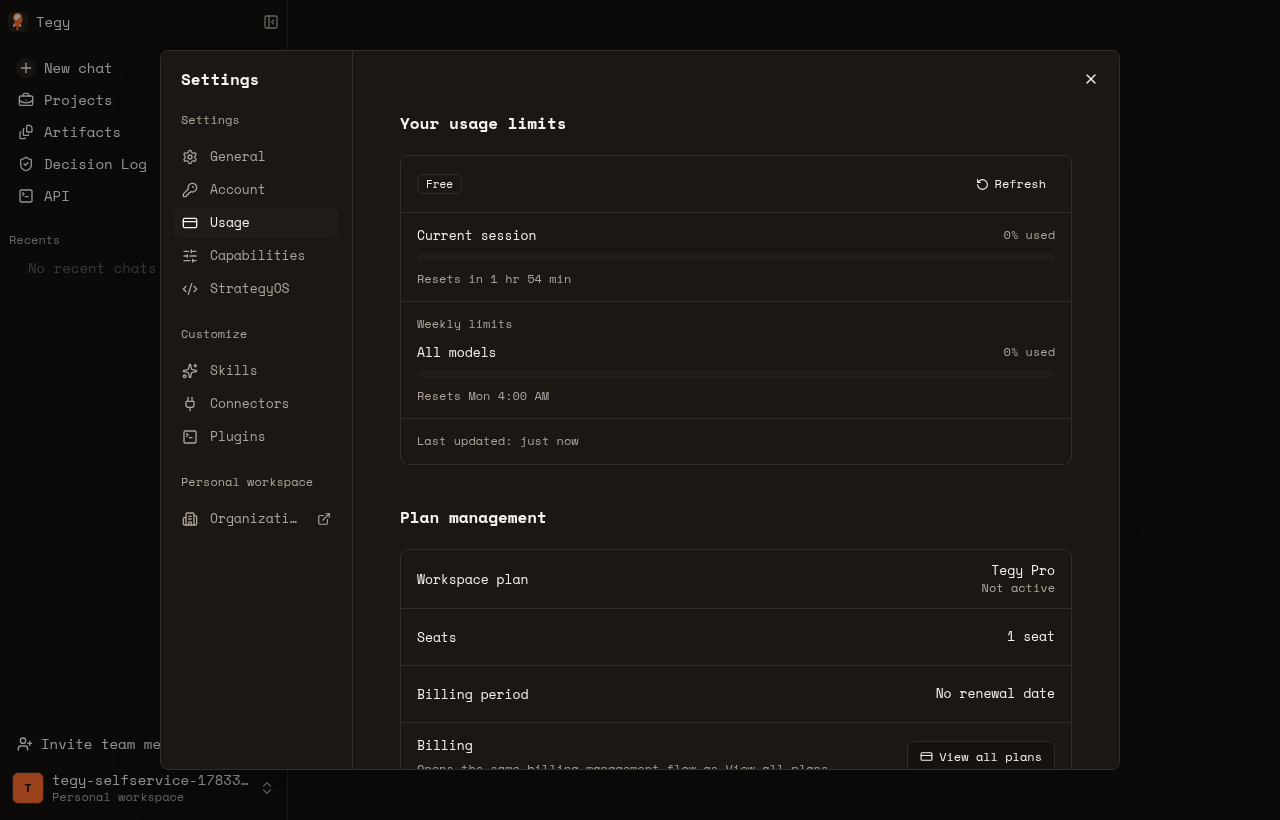The image size is (1280, 820).
Task: Click the Artifacts icon in the sidebar
Action: point(26,132)
